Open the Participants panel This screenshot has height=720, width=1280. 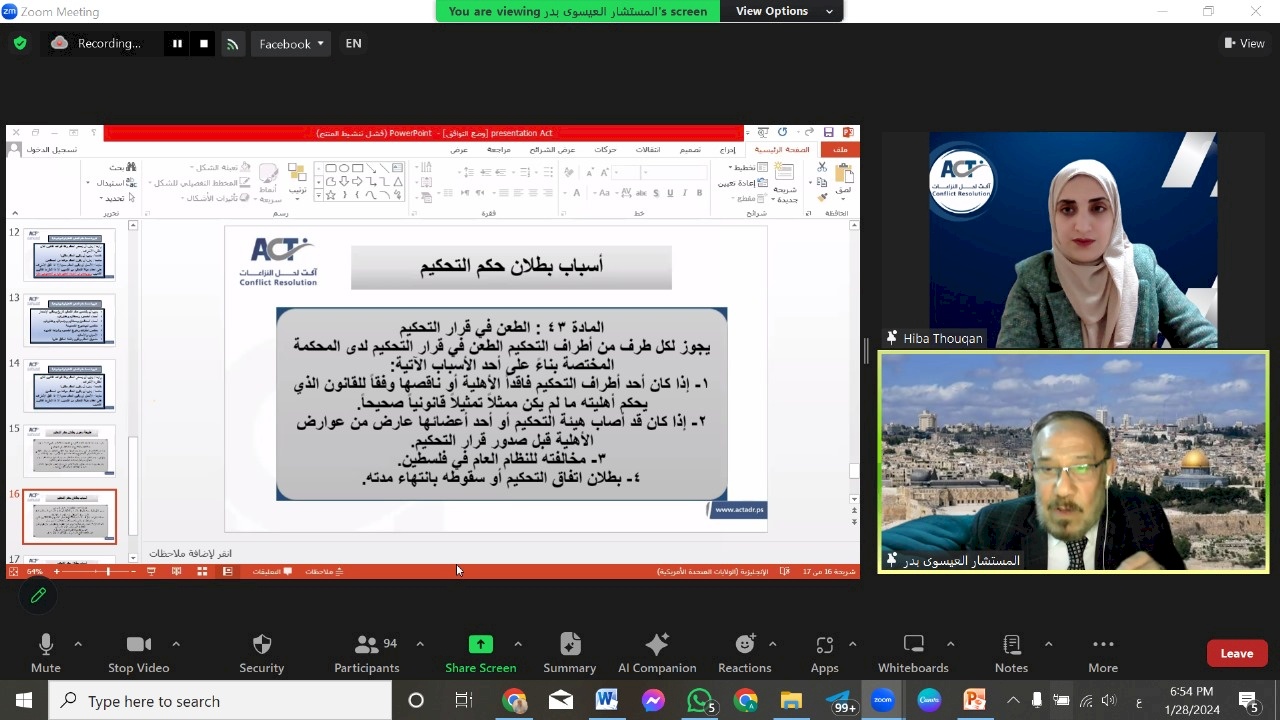click(x=367, y=653)
